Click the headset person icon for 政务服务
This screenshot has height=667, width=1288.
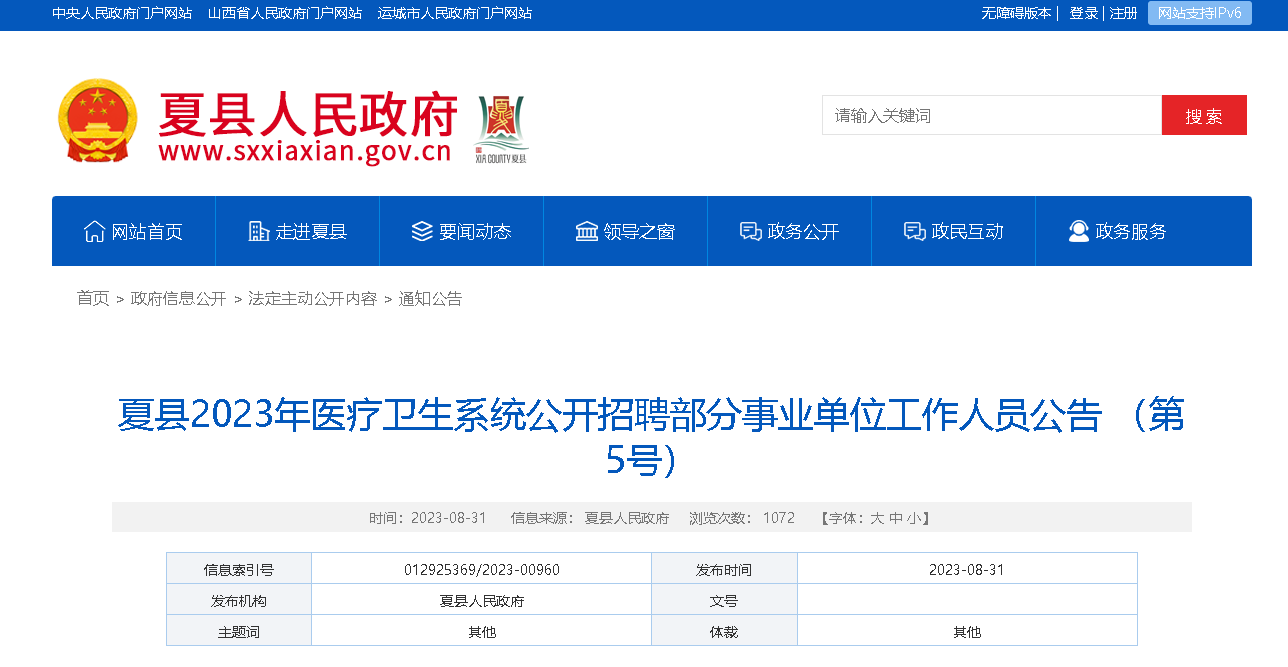point(1078,231)
